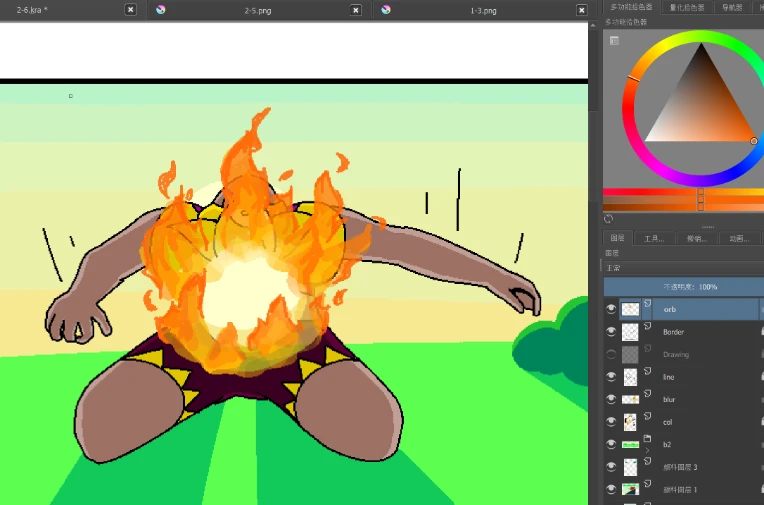Click the lock icon on Border layer
The image size is (764, 505).
click(762, 331)
